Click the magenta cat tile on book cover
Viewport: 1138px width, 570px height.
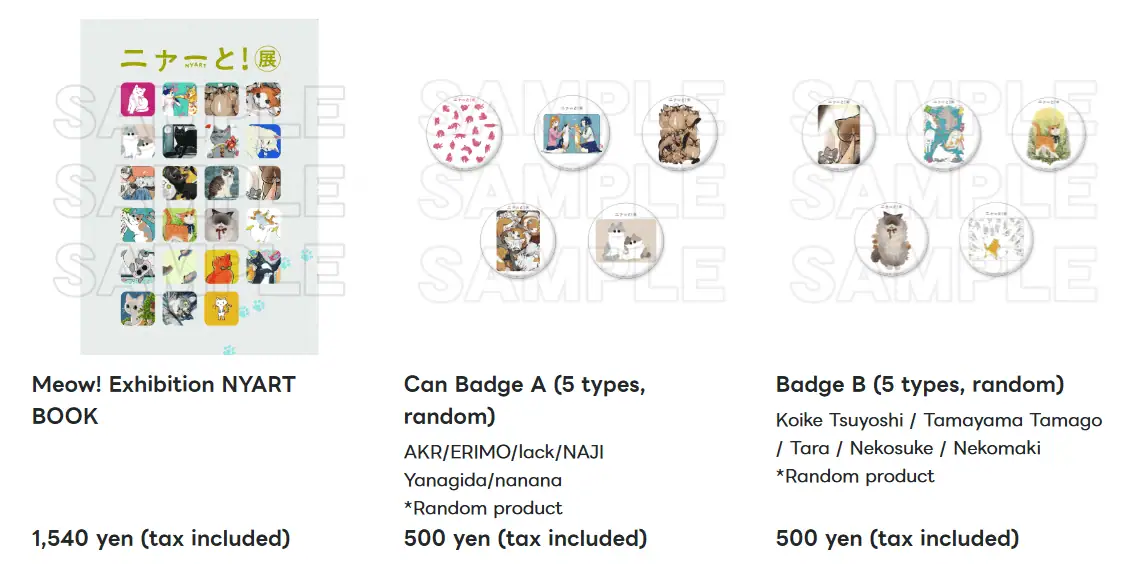(136, 99)
